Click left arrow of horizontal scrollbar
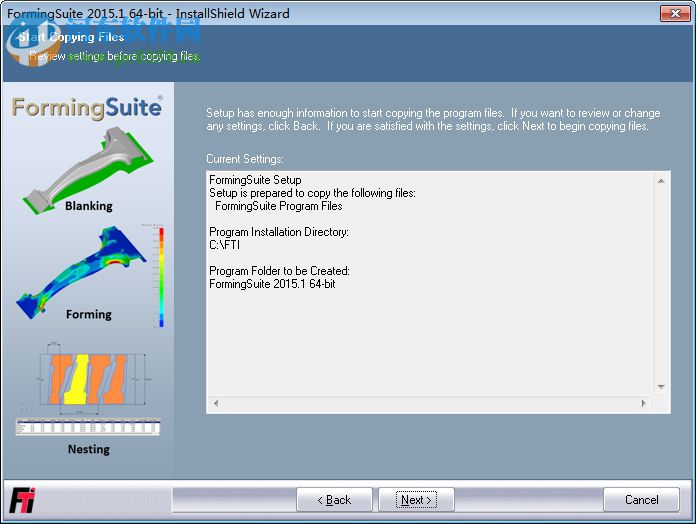This screenshot has width=696, height=524. [x=216, y=403]
